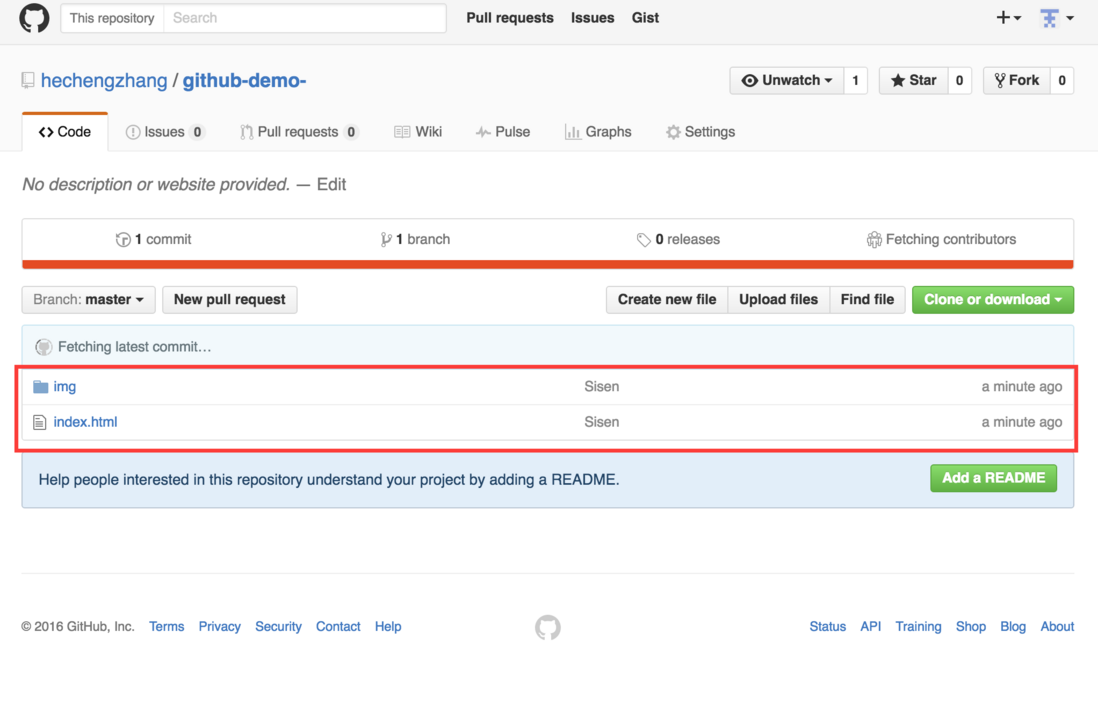Open Blog footer link

click(x=1013, y=627)
